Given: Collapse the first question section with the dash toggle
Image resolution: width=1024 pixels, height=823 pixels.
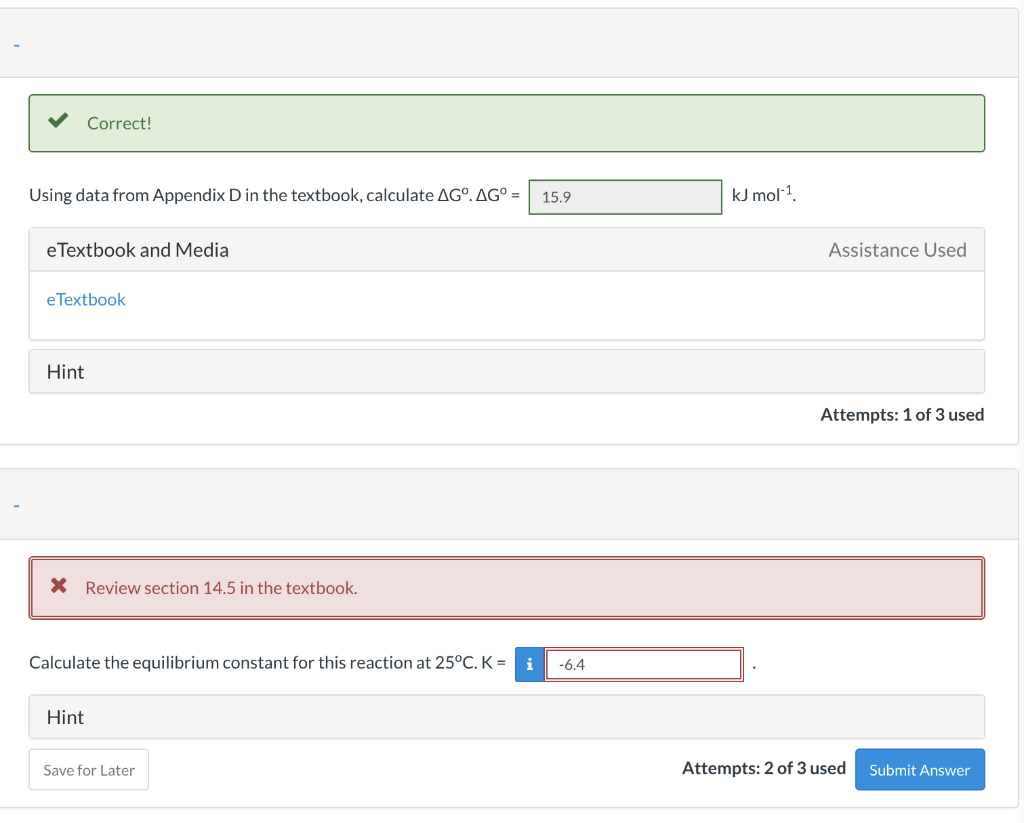Looking at the screenshot, I should (x=16, y=46).
